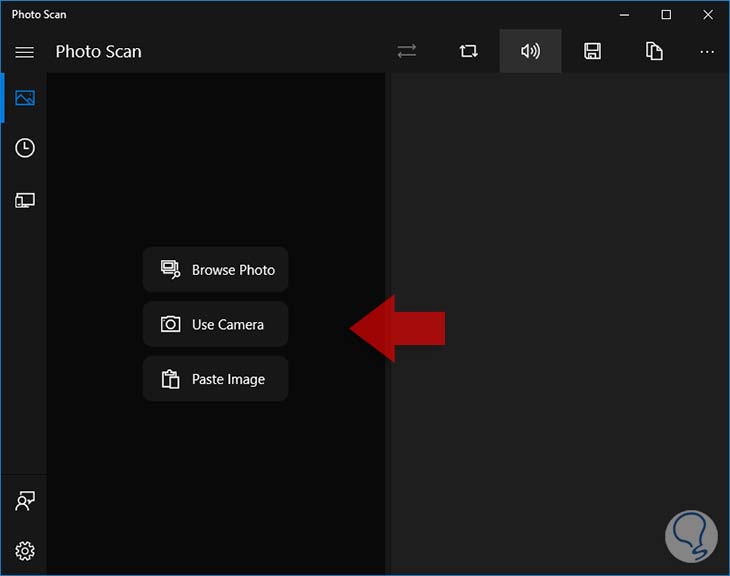Open the hamburger navigation menu
Screen dimensions: 730x576
pos(25,52)
